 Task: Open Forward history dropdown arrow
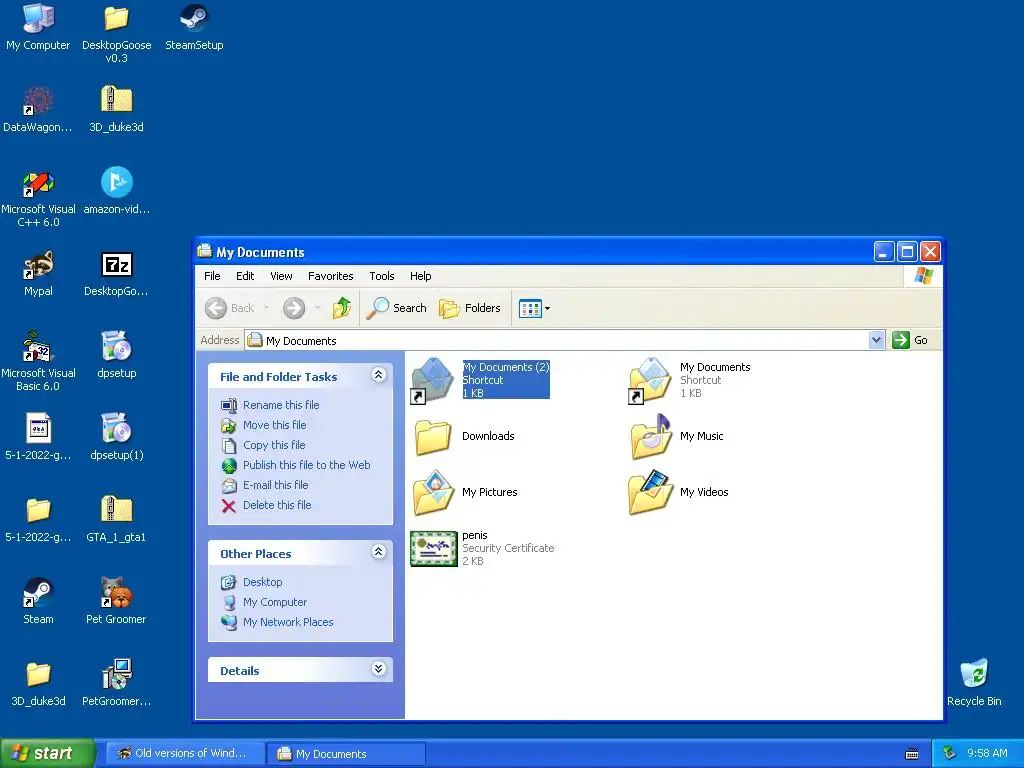pos(317,308)
